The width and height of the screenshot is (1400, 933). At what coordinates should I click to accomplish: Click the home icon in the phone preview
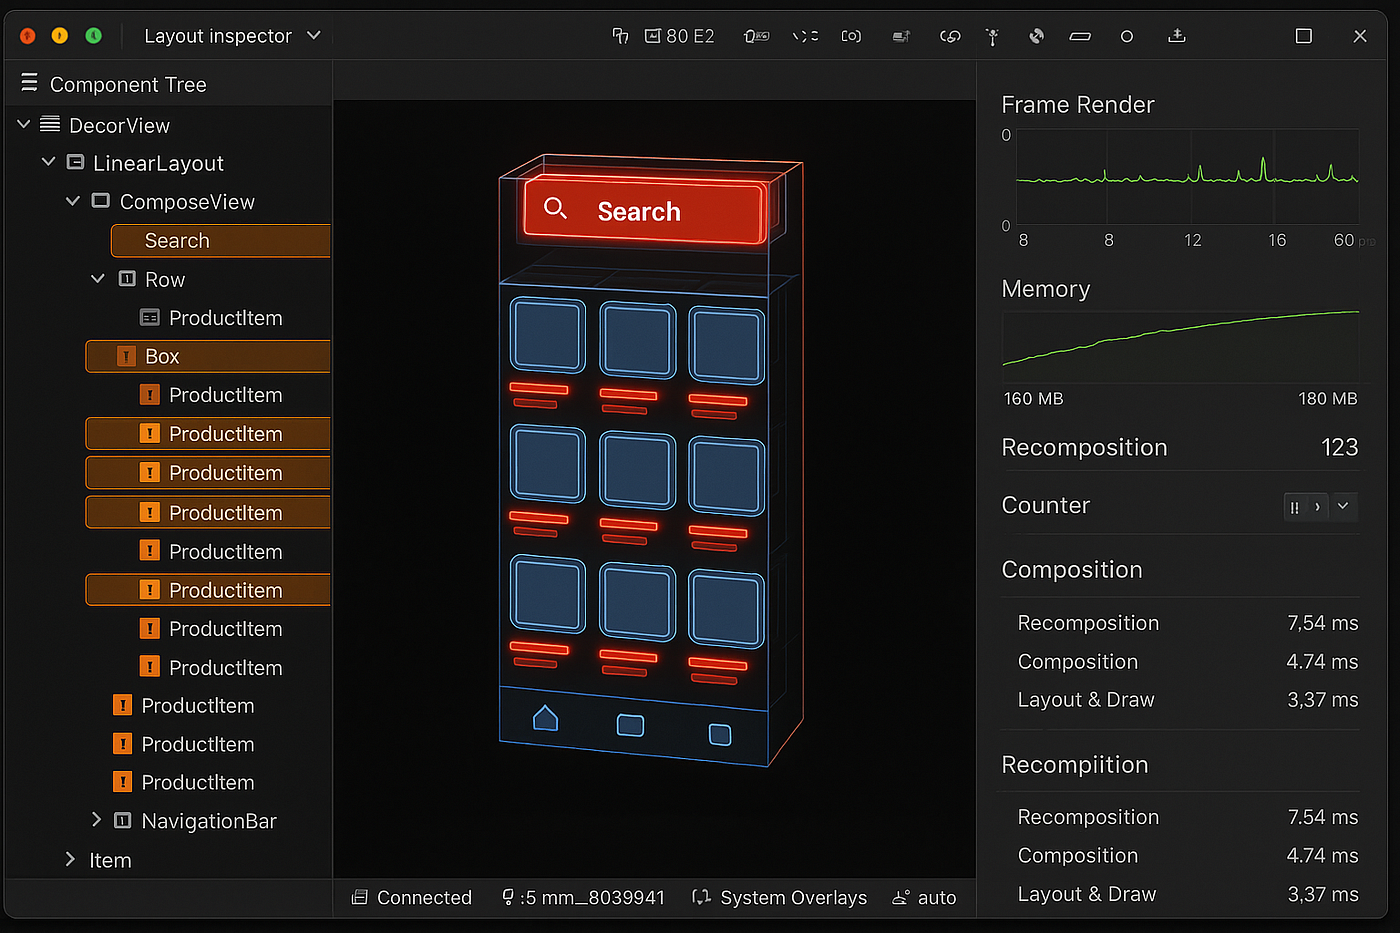click(x=545, y=718)
